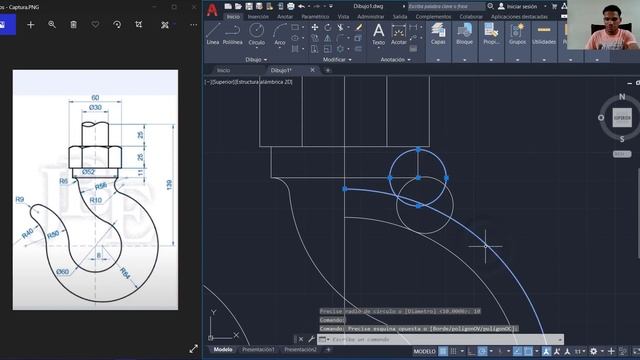Click the Open file icon in quick access toolbar

pos(238,7)
